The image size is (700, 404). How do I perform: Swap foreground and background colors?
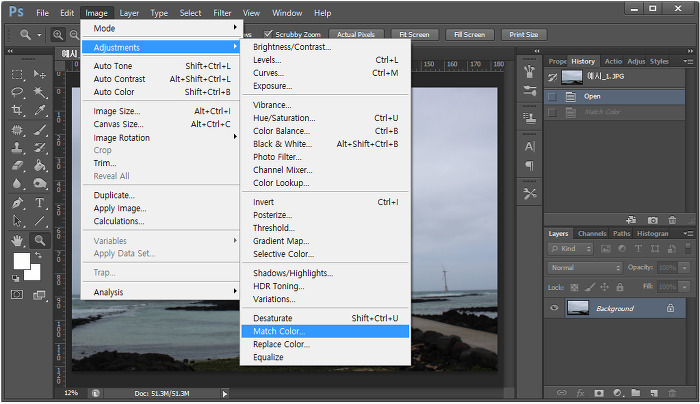(x=38, y=255)
